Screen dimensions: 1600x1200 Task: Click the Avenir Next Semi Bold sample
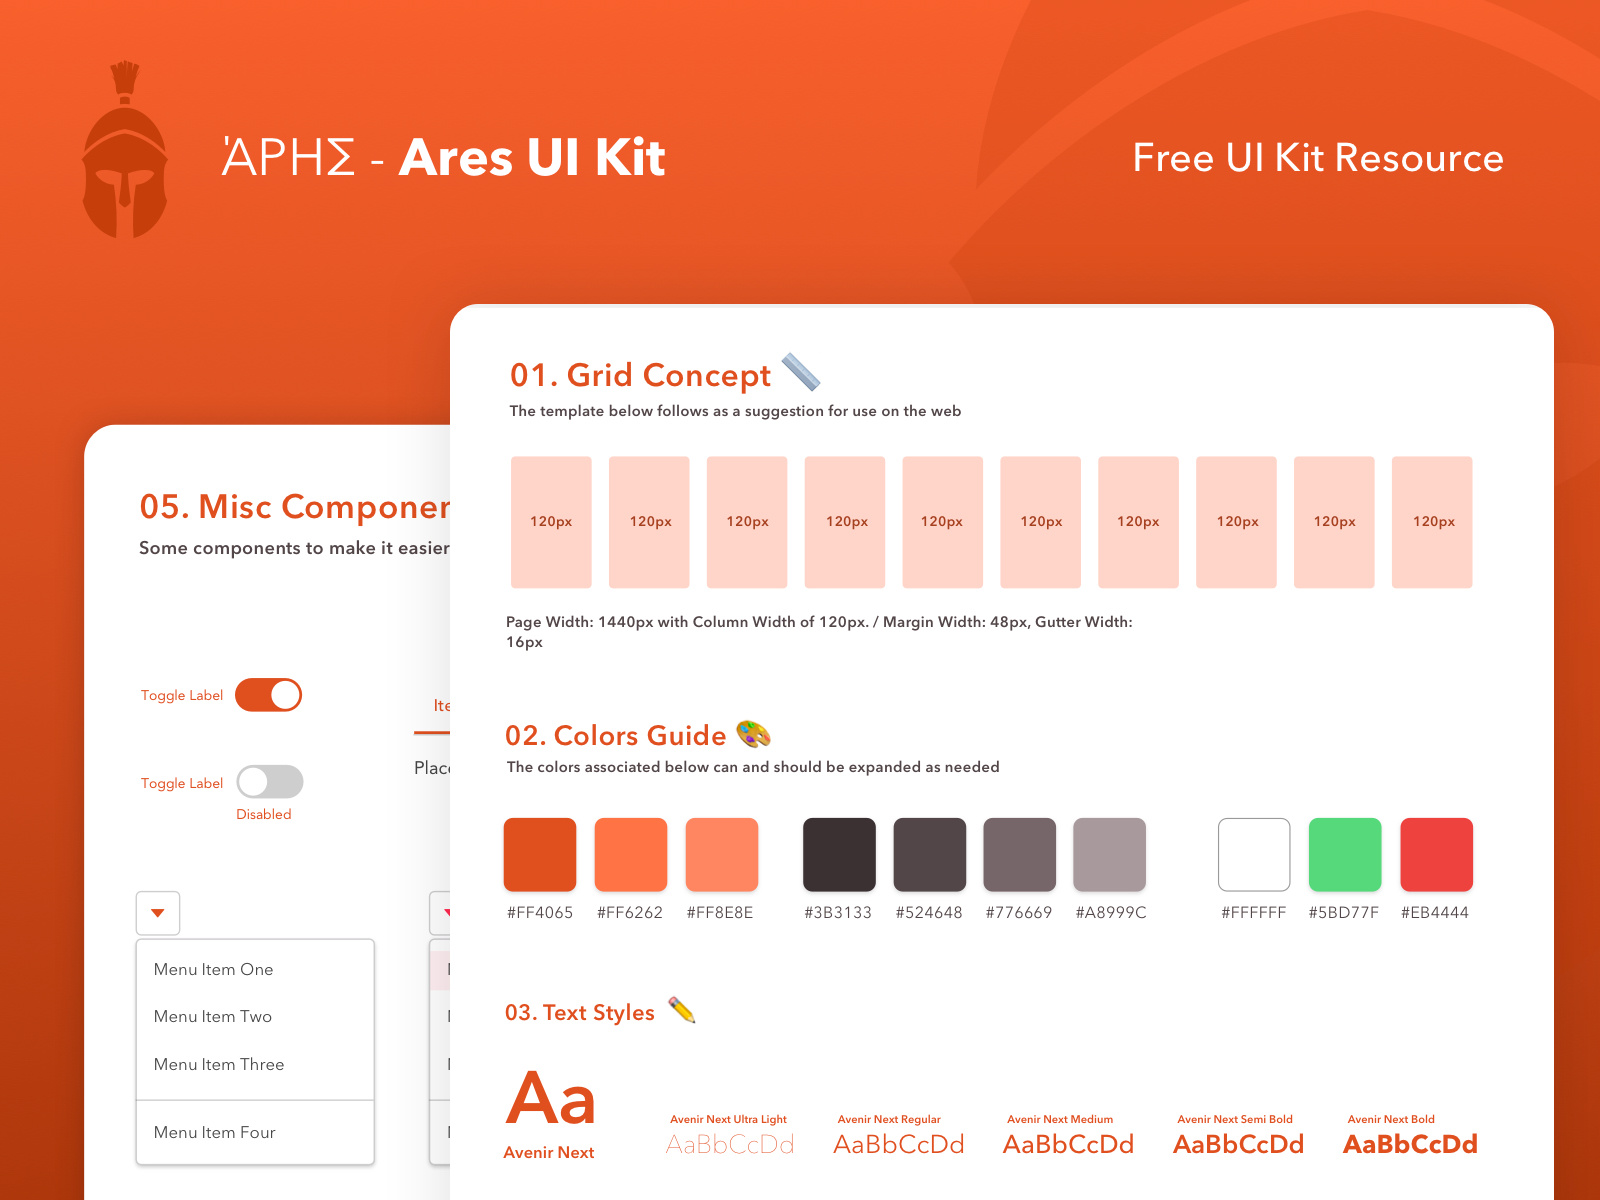(1238, 1136)
